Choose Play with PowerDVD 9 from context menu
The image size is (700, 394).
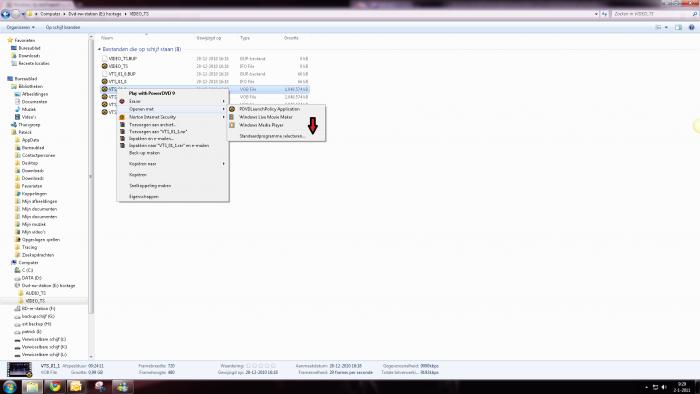pyautogui.click(x=152, y=93)
